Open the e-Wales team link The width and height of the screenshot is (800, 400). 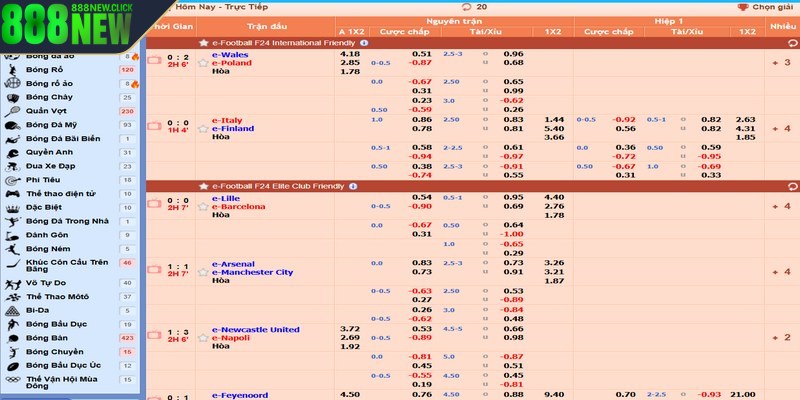click(x=230, y=55)
